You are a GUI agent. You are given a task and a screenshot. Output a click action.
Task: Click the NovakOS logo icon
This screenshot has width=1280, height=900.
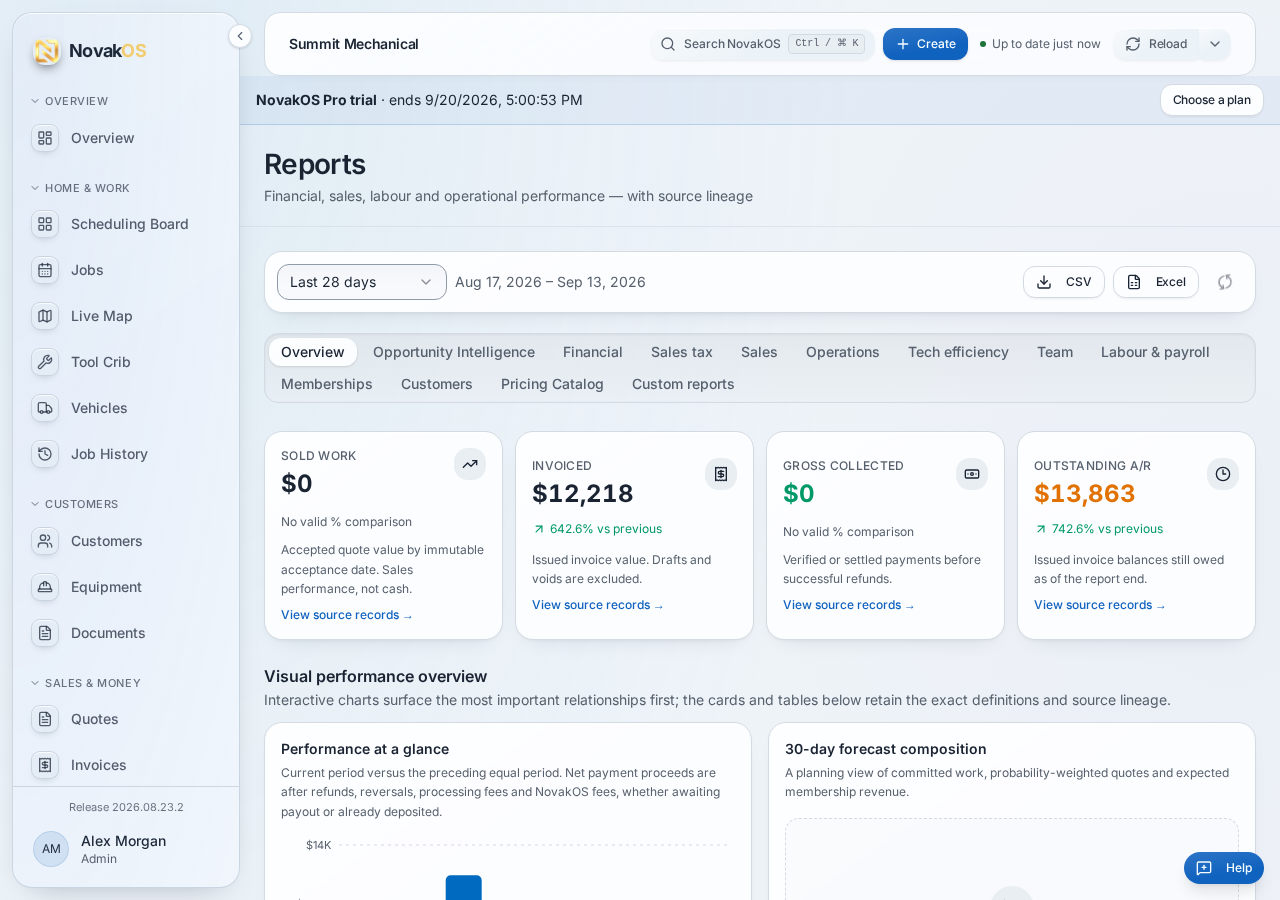(x=46, y=51)
